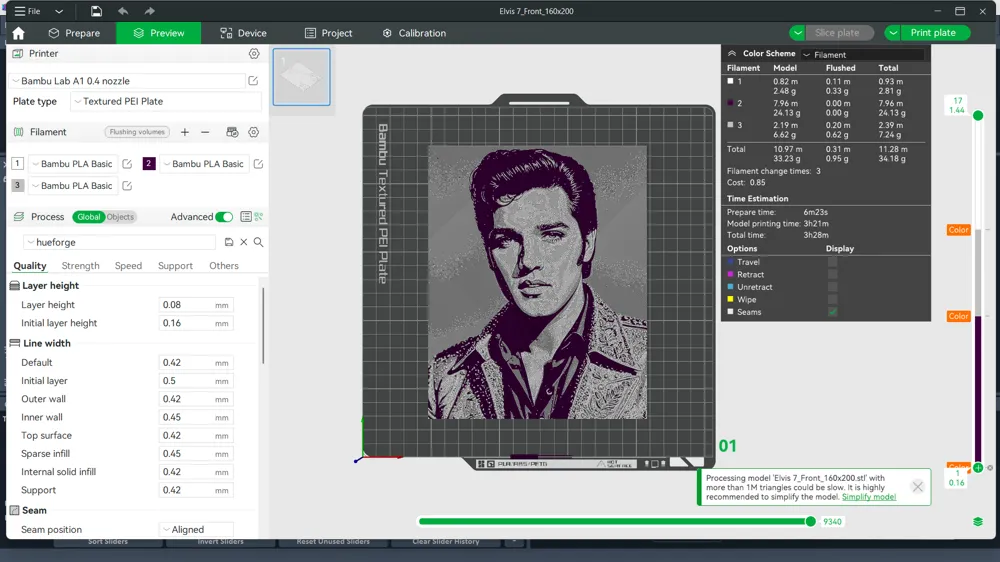The image size is (1000, 562).
Task: Click the Print plate button
Action: tap(933, 33)
